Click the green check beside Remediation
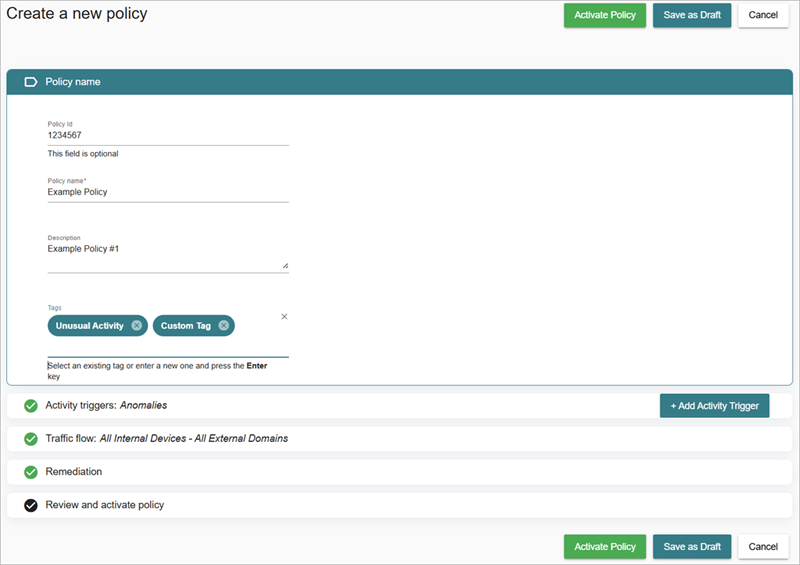This screenshot has width=800, height=565. point(31,472)
